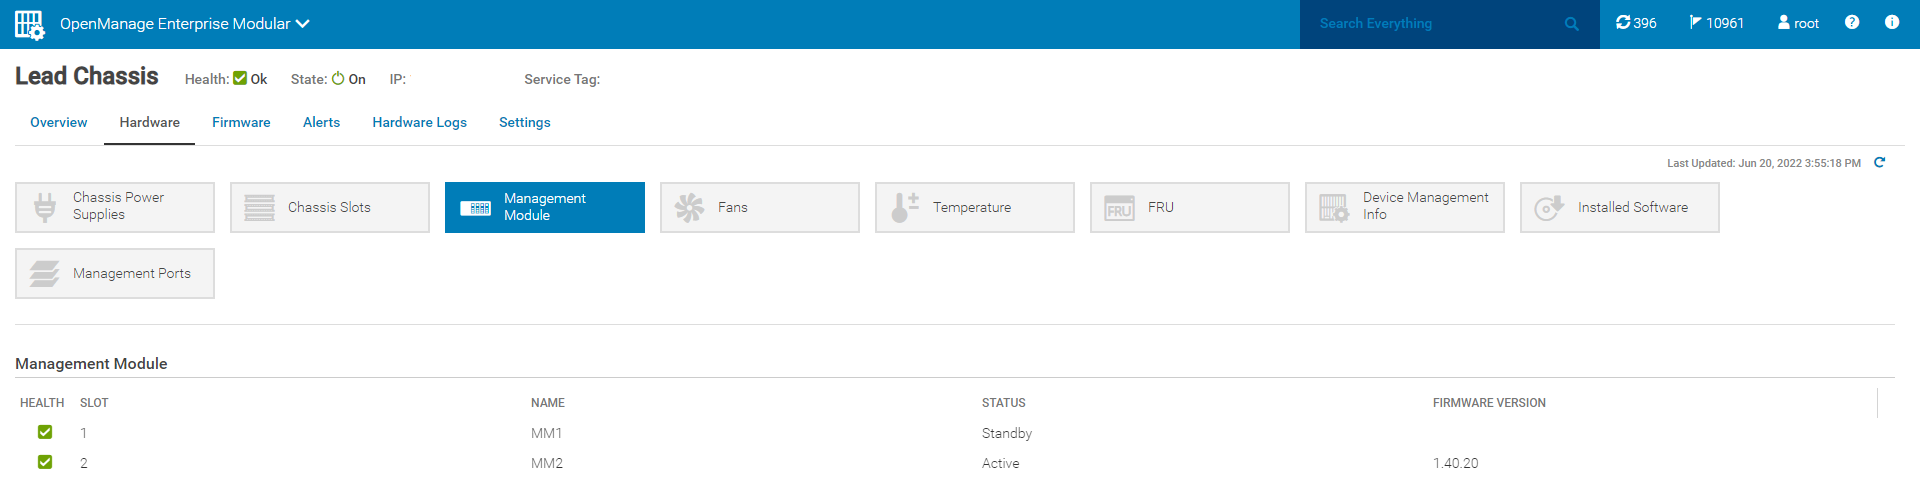Sort by FIRMWARE VERSION column header

1489,403
